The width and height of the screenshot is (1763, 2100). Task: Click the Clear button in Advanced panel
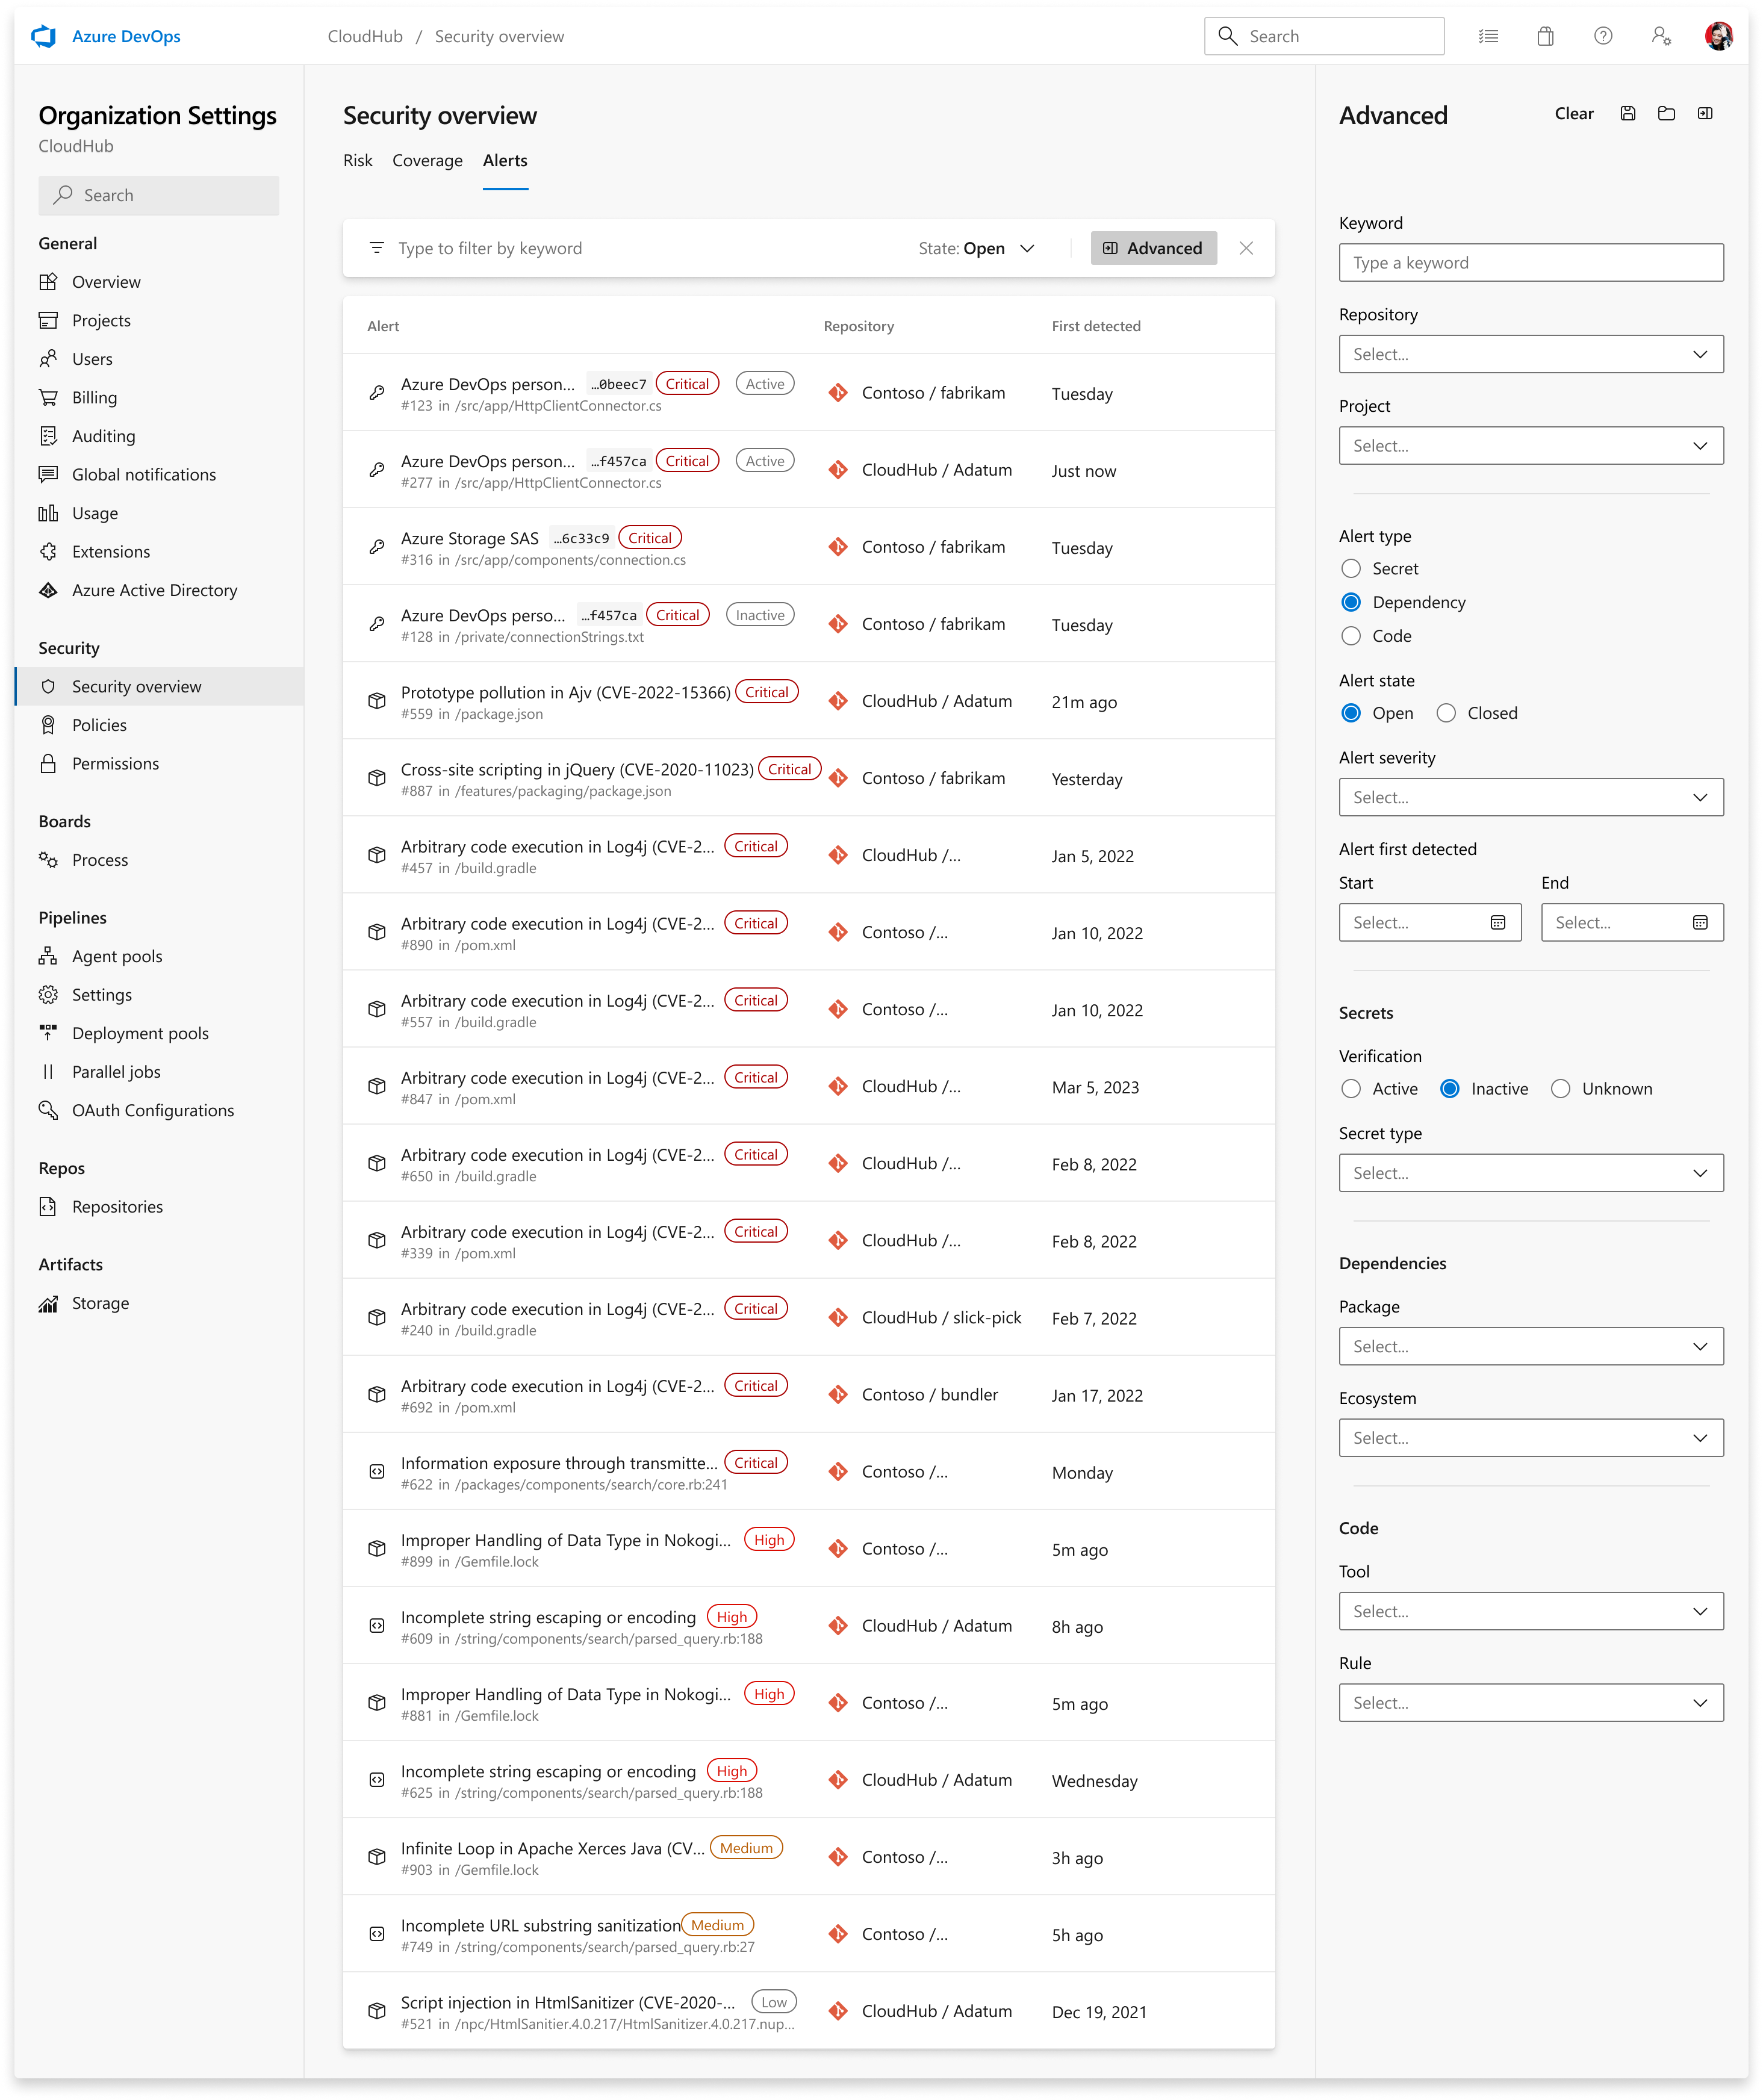coord(1574,114)
